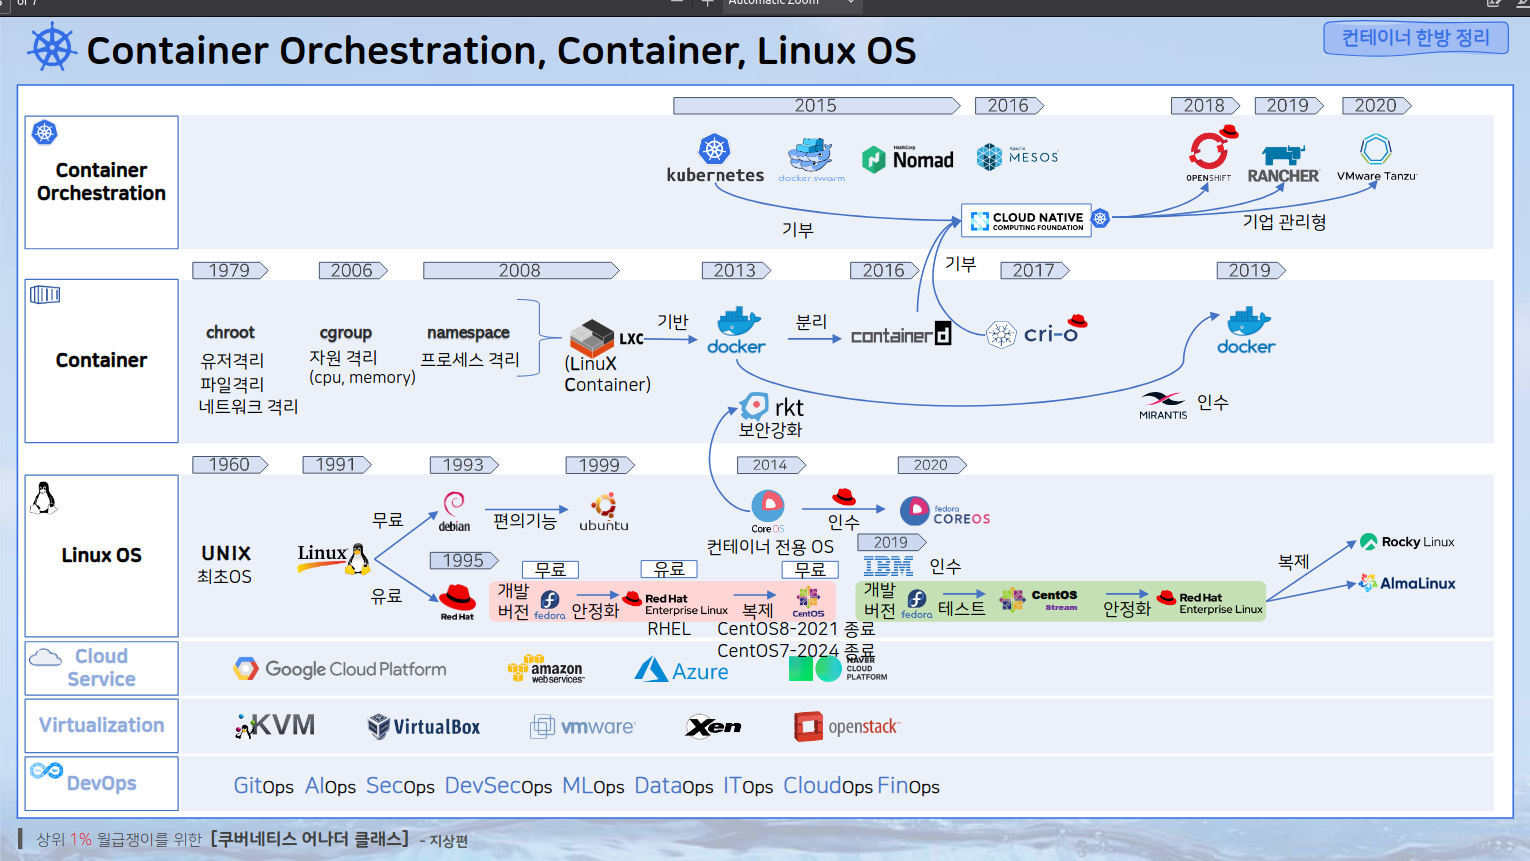Click the LXC container logo
The width and height of the screenshot is (1530, 861).
tap(606, 339)
